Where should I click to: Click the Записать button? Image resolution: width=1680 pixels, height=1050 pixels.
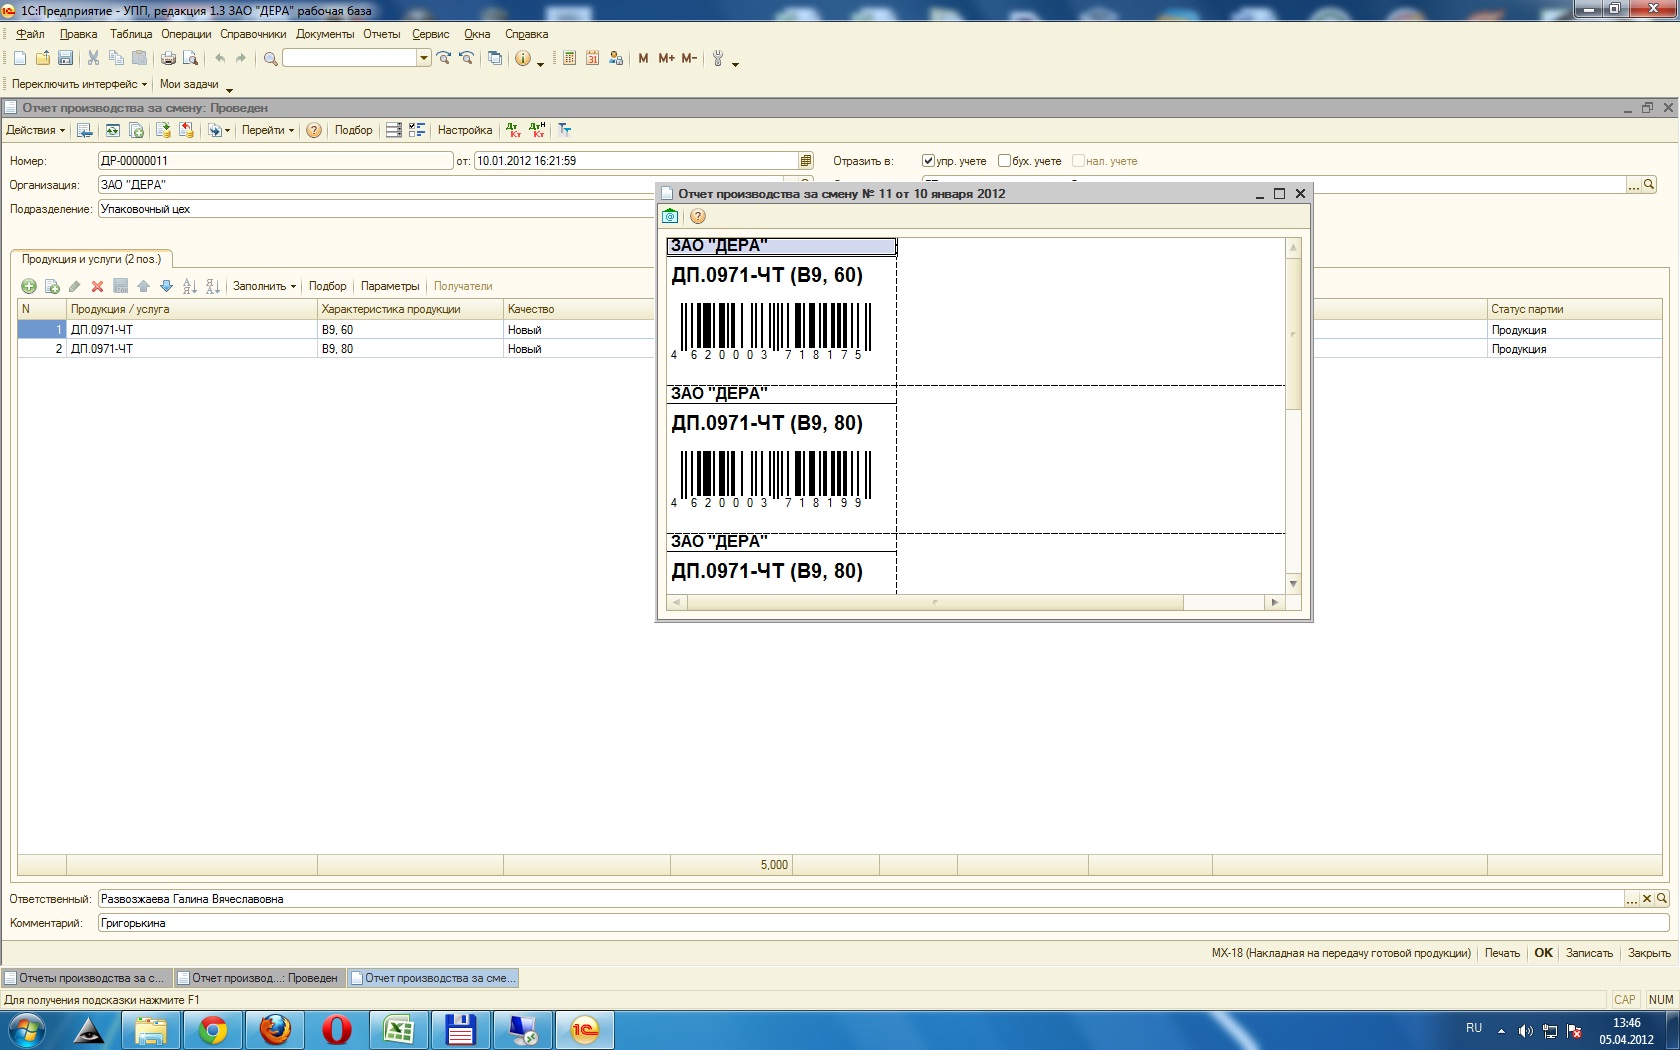(x=1589, y=953)
